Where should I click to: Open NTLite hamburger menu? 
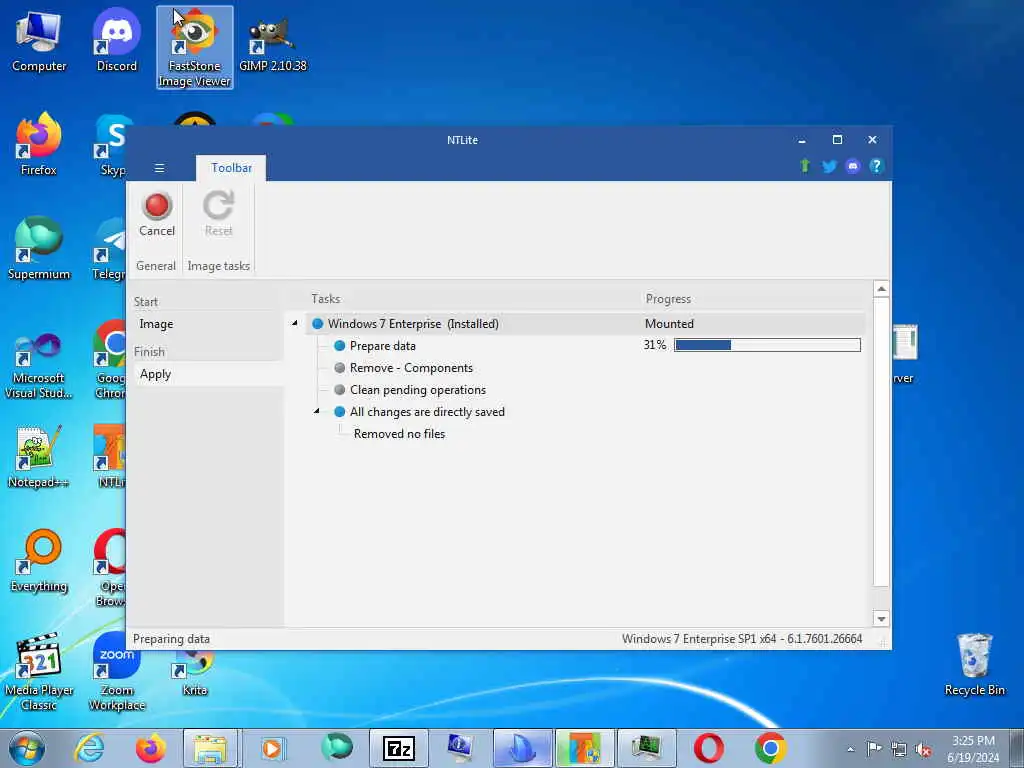pyautogui.click(x=159, y=168)
